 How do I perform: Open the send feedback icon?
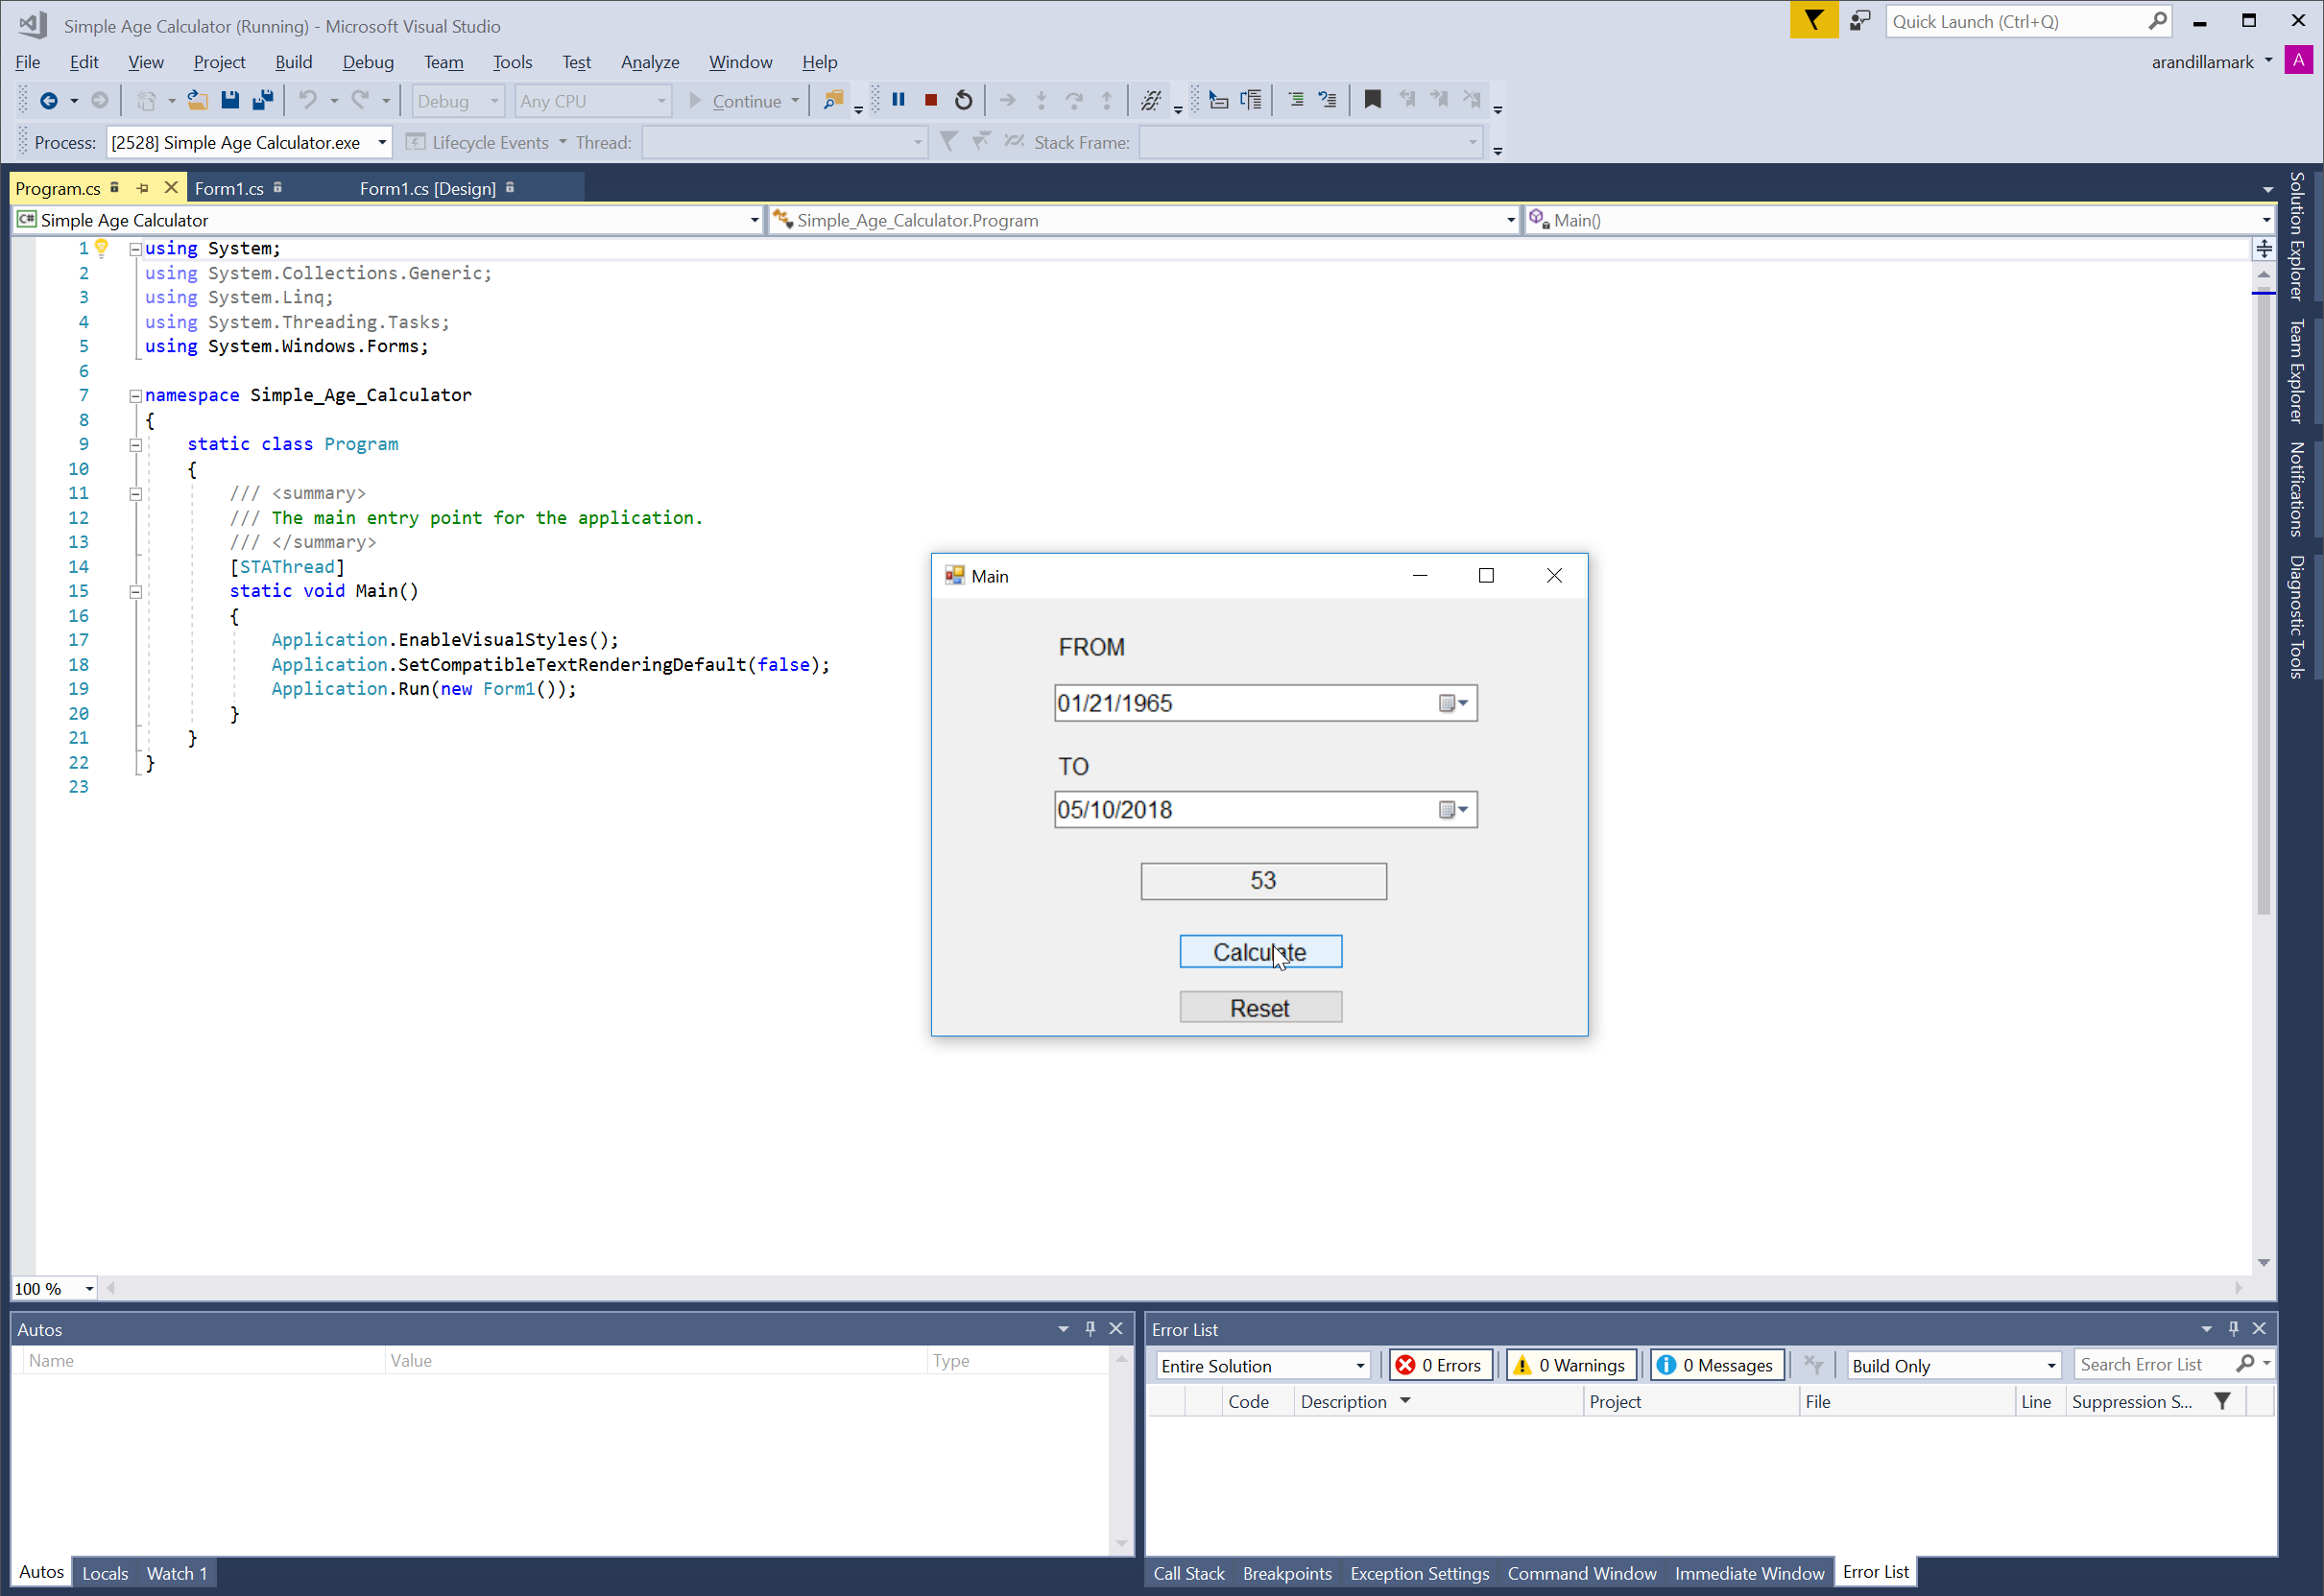click(x=1860, y=21)
